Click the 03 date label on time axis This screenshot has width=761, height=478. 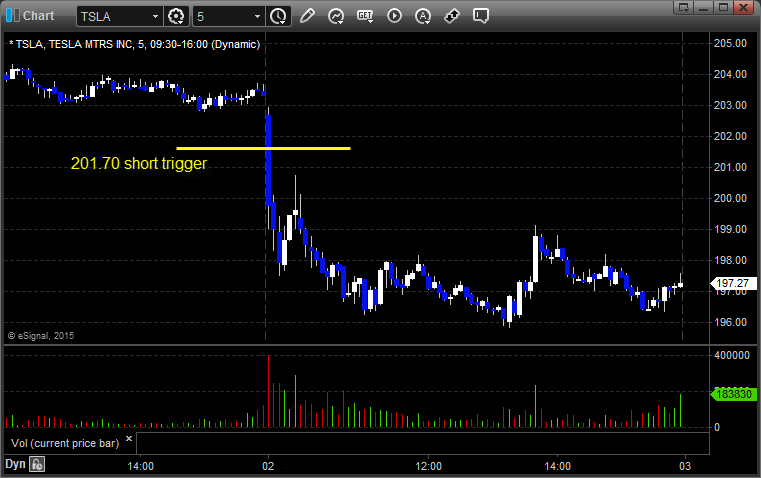click(x=685, y=466)
